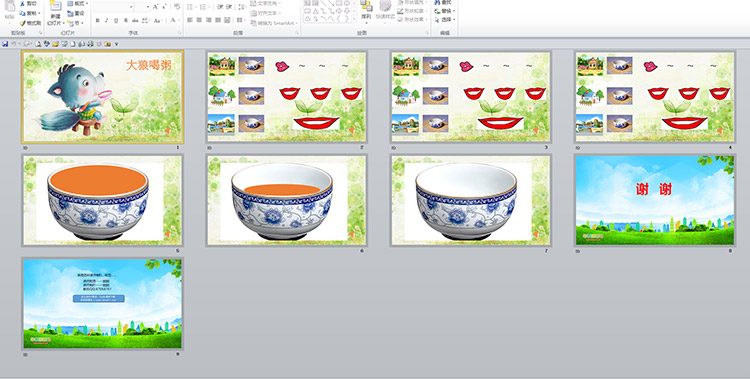Screen dimensions: 750x379
Task: Open the font name dropdown
Action: click(131, 7)
